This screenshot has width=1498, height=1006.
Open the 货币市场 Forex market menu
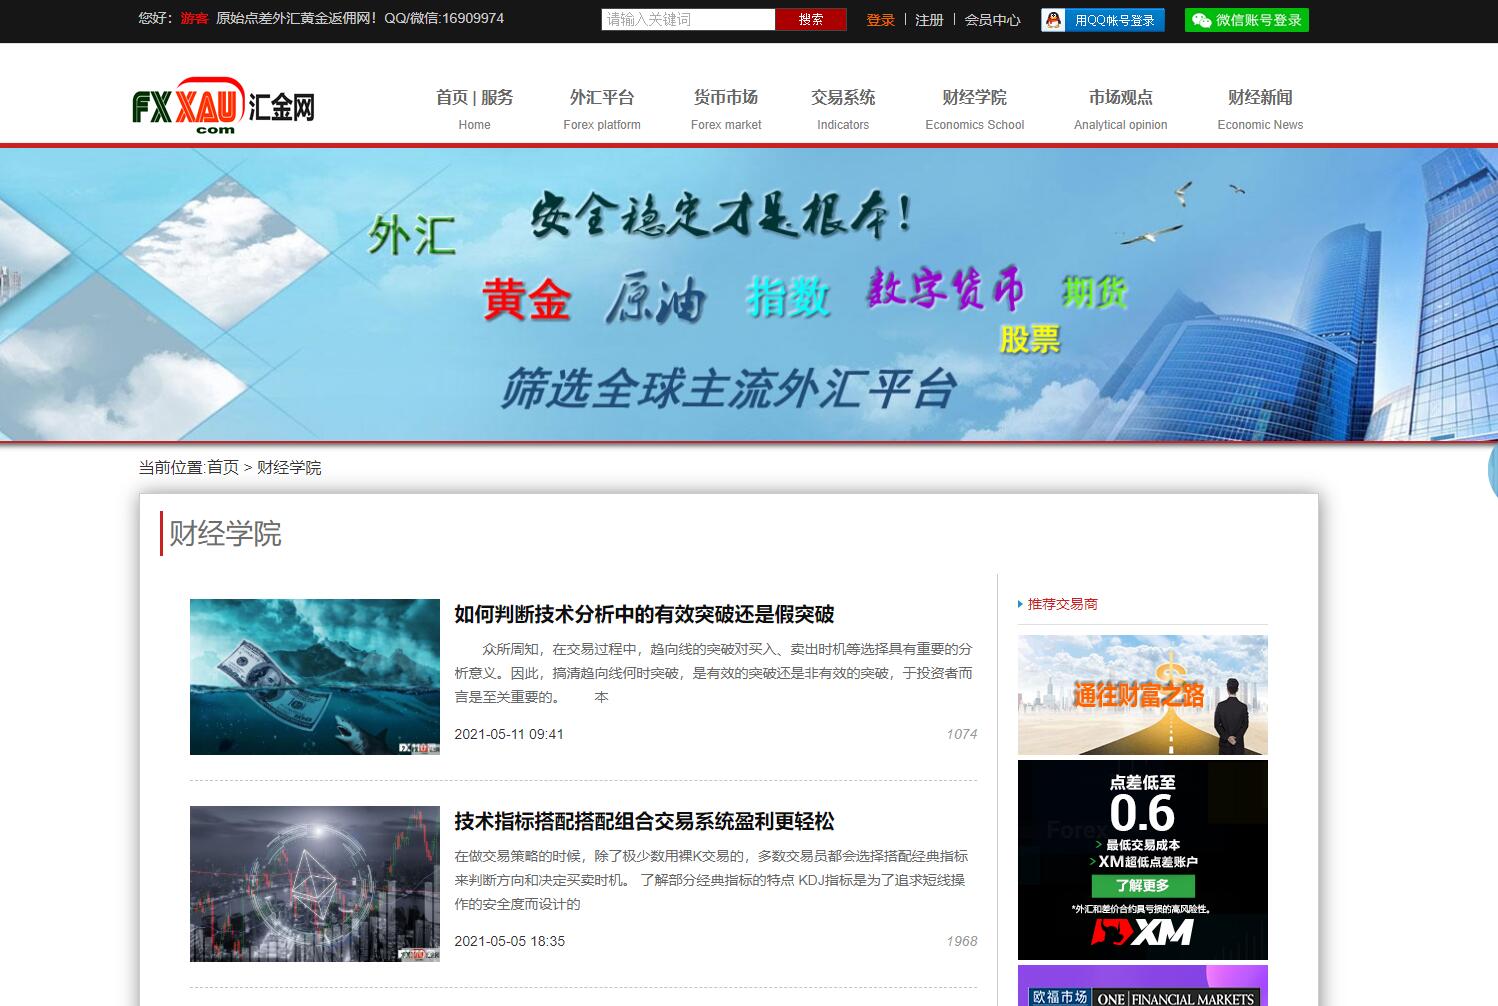click(x=726, y=108)
